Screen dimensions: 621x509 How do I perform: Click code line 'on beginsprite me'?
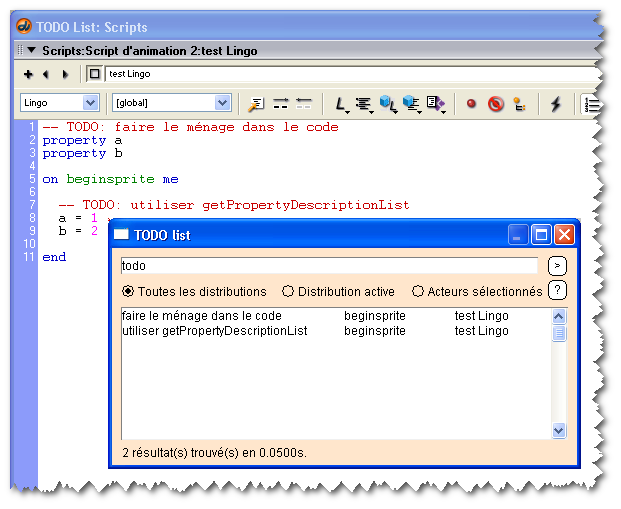(x=110, y=179)
